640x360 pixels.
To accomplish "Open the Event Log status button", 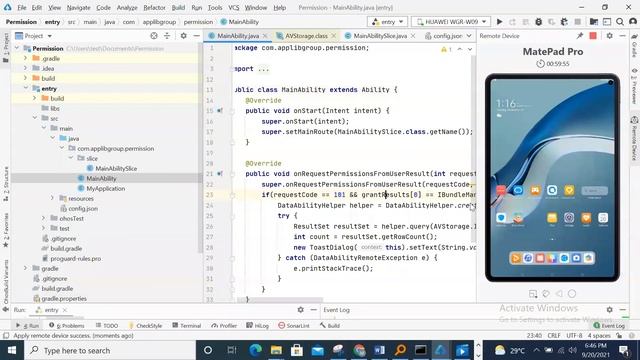I will 609,325.
